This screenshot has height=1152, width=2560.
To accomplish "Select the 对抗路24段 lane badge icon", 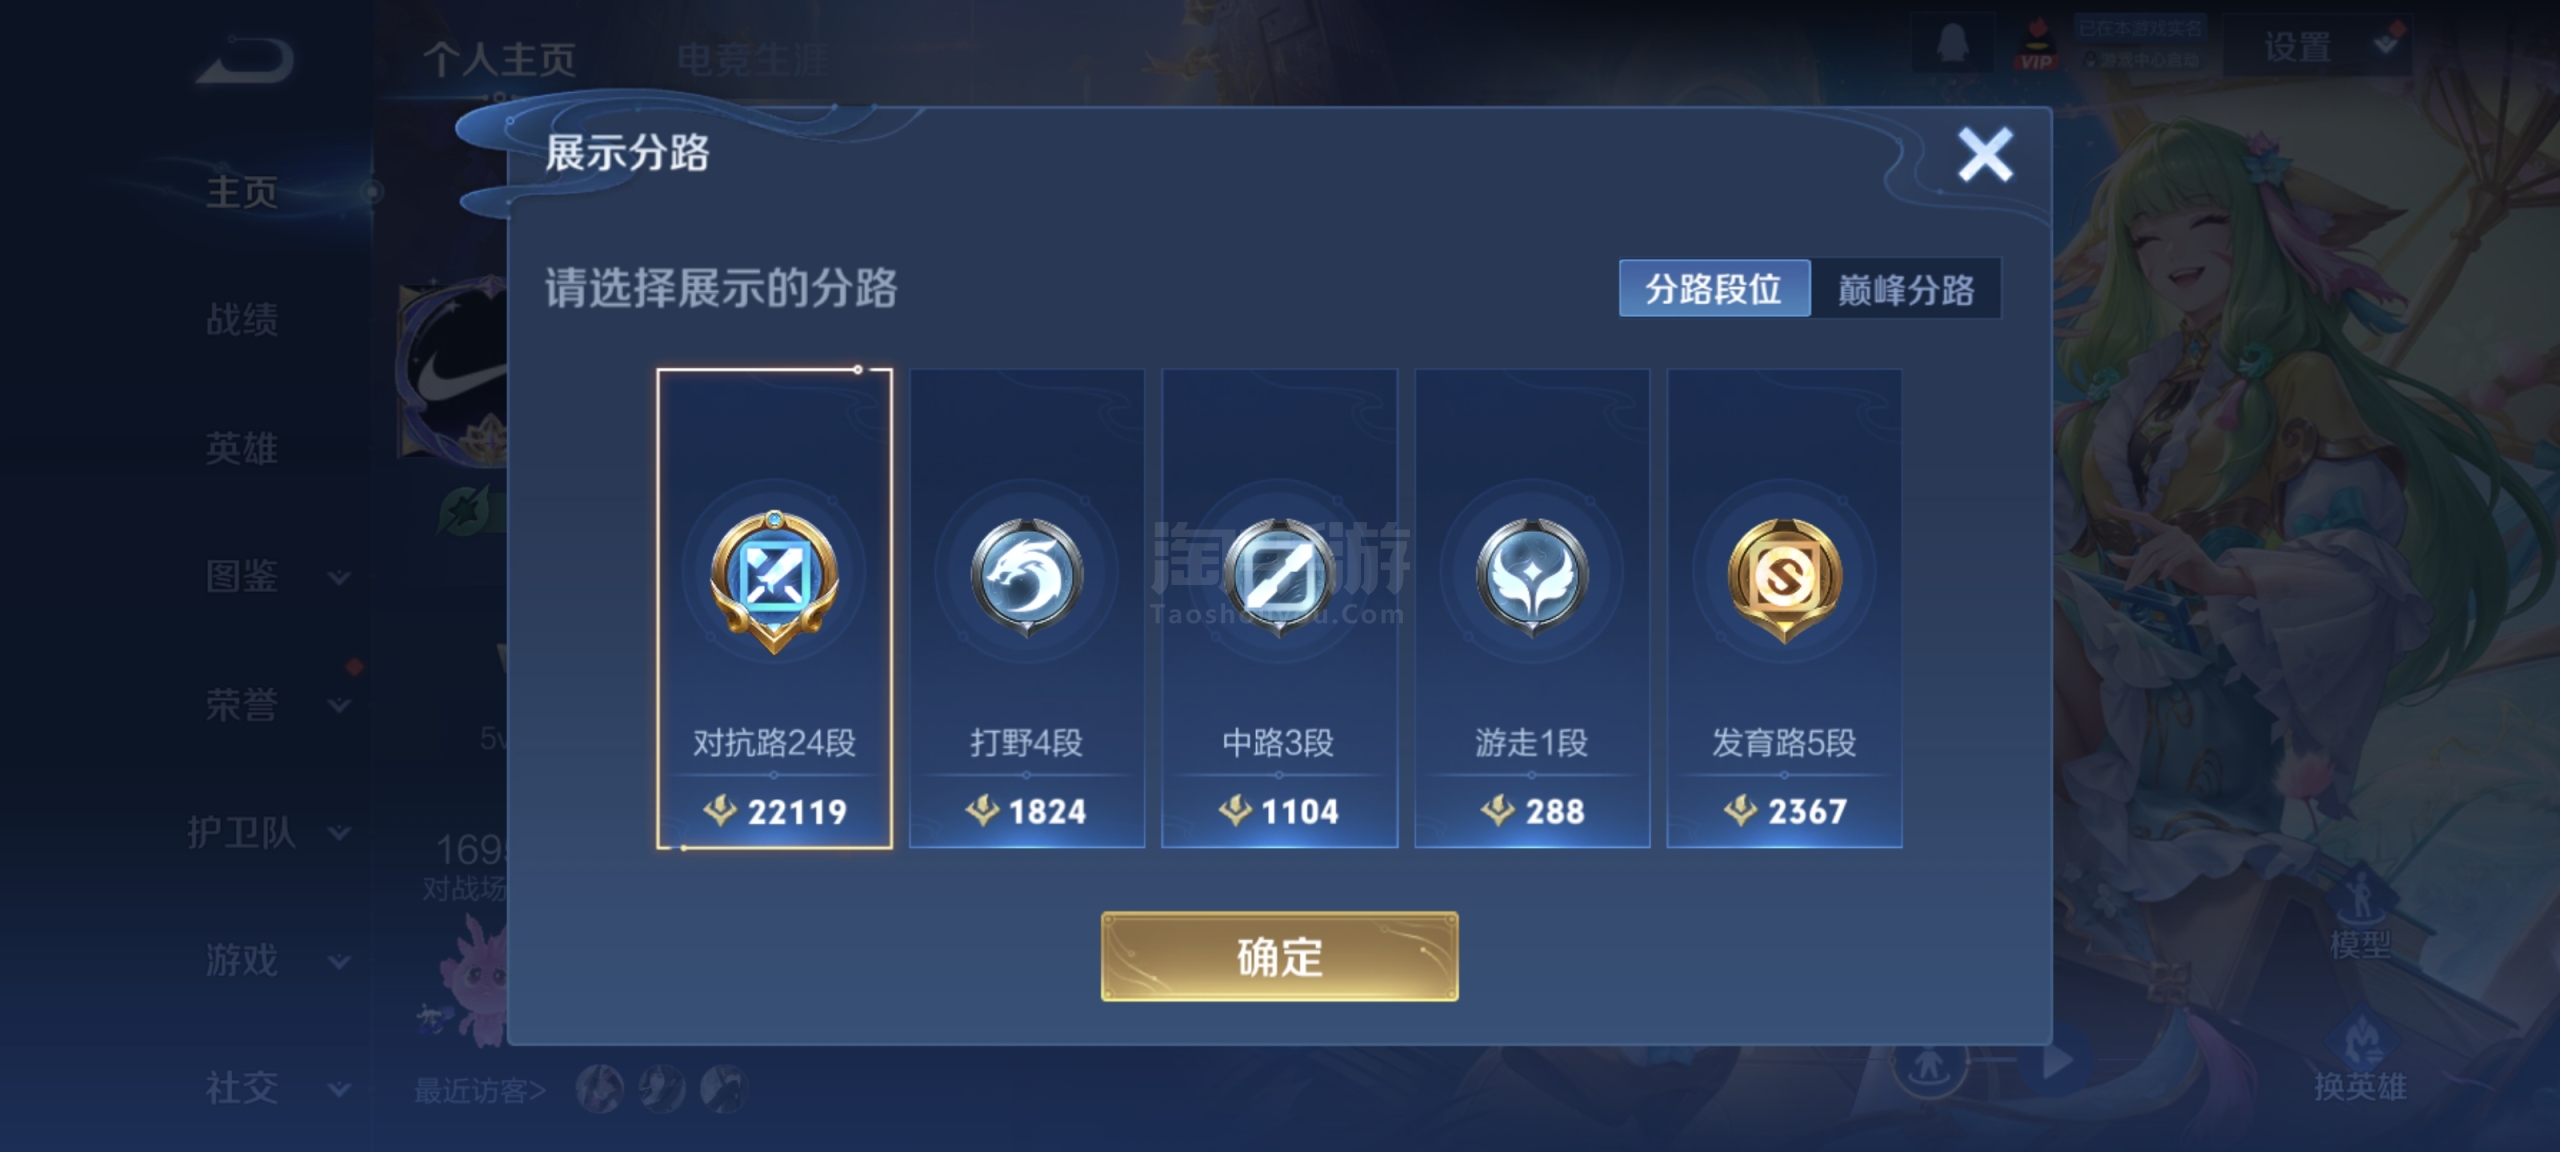I will (774, 580).
